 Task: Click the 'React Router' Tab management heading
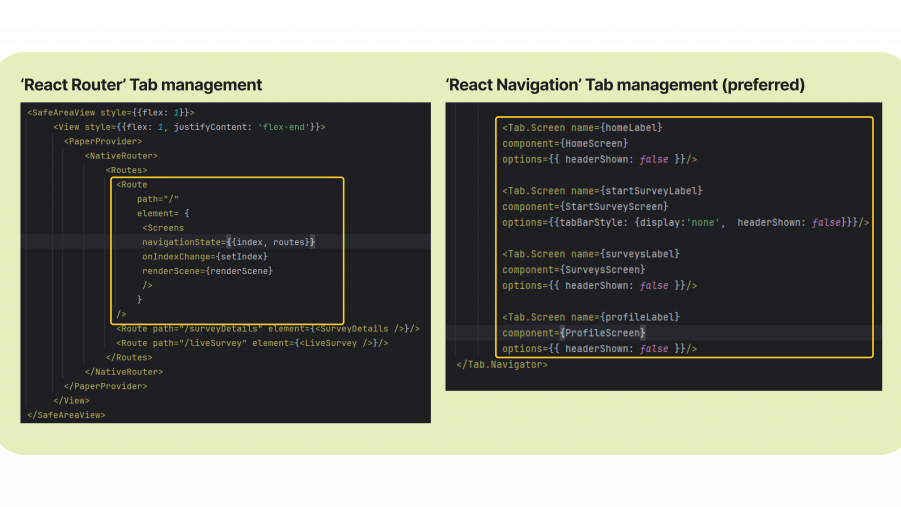coord(141,85)
